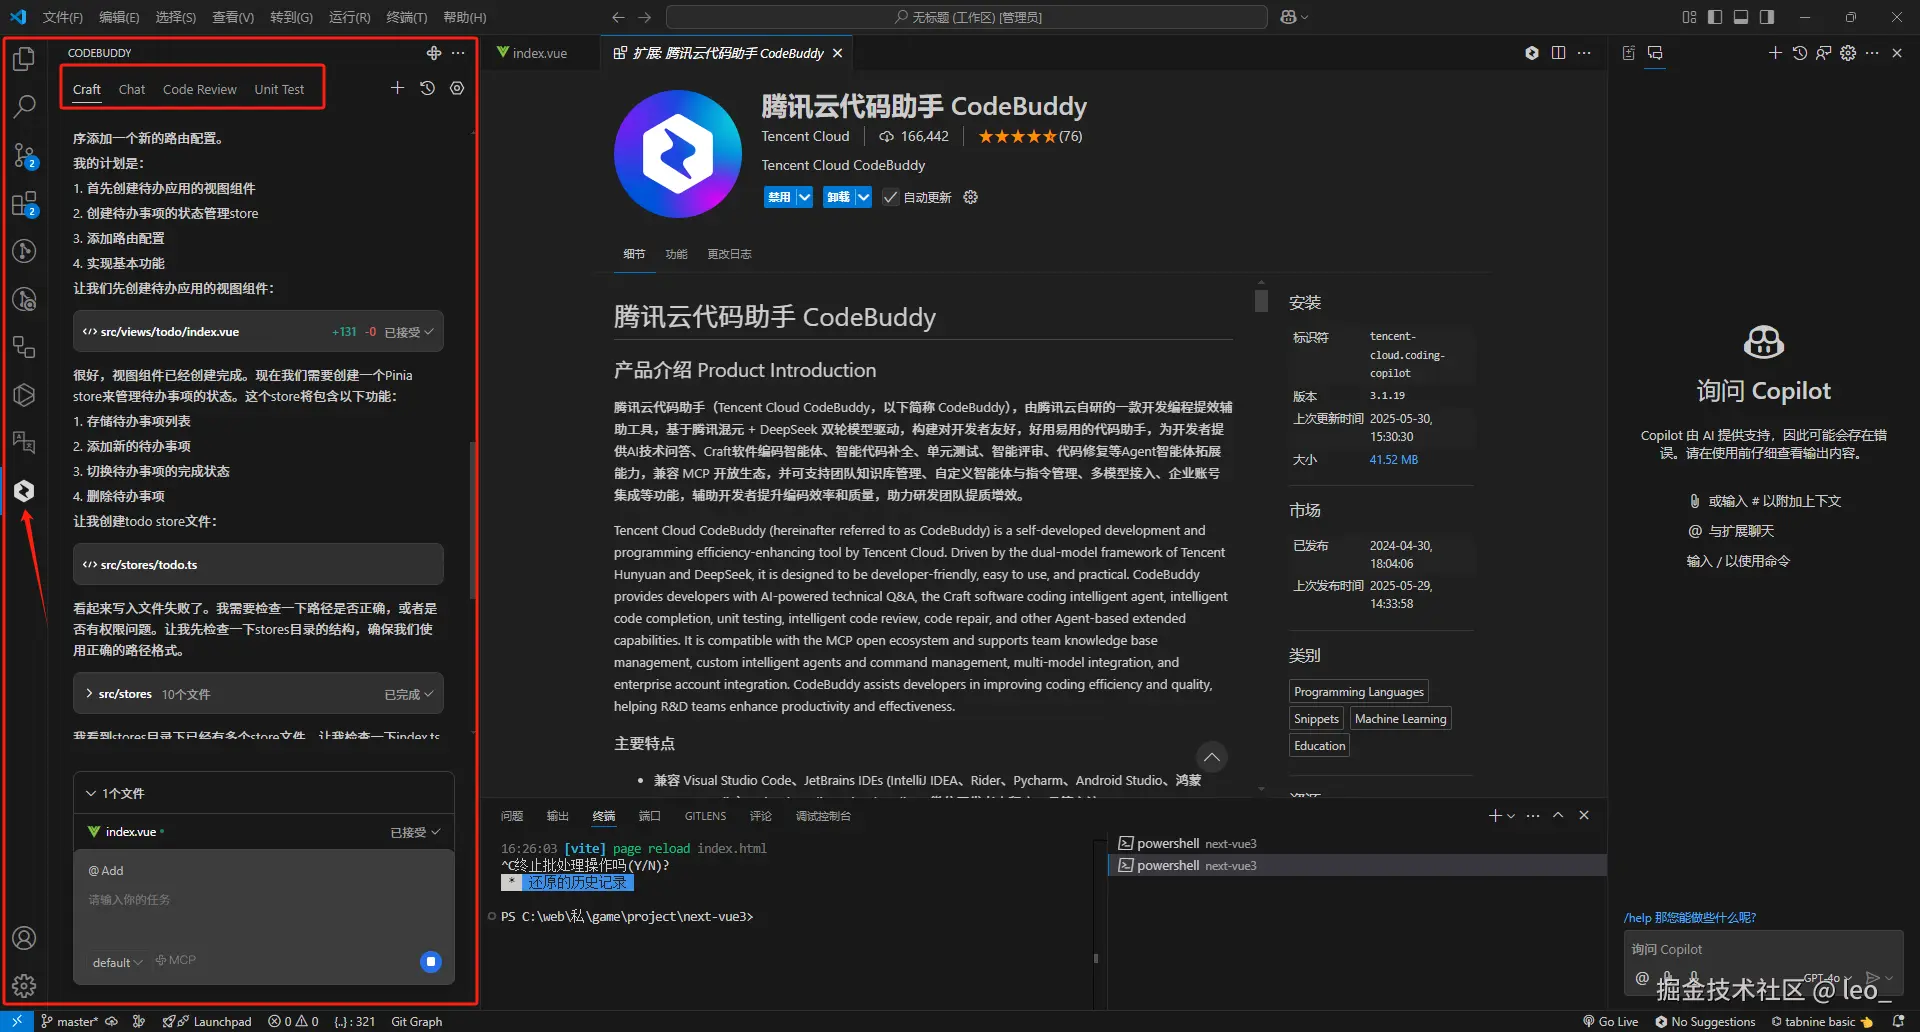
Task: Open the Copilot panel settings gear
Action: coord(1848,53)
